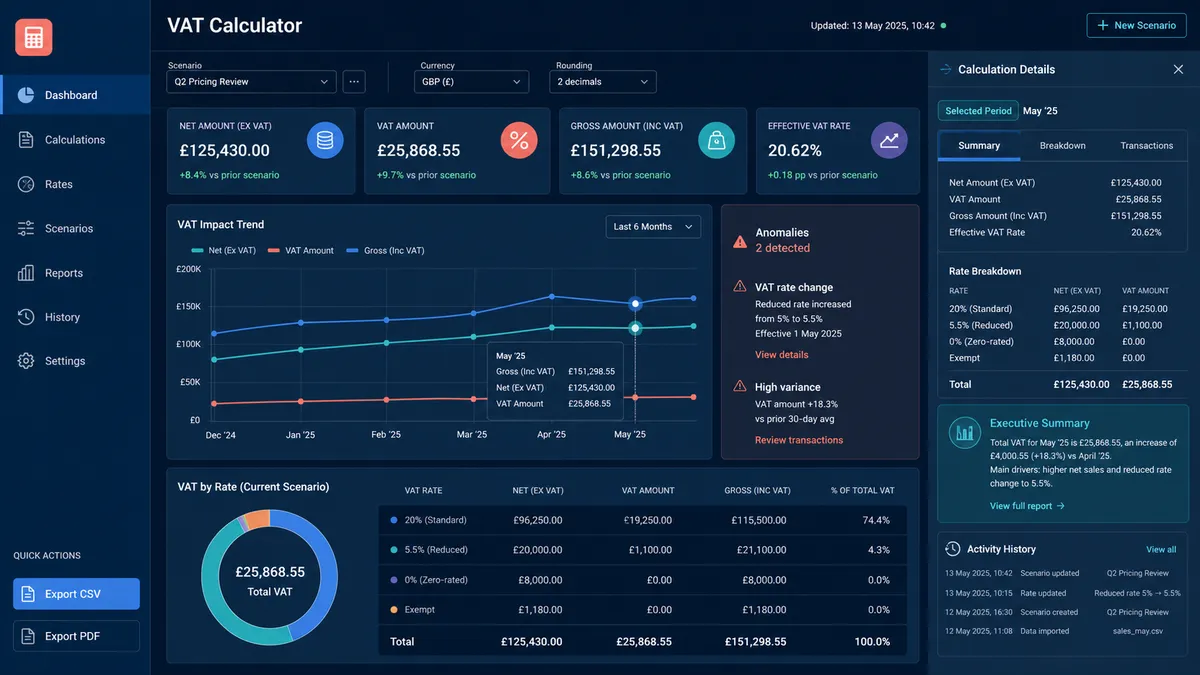
Task: Switch to the Transactions tab
Action: [1146, 146]
